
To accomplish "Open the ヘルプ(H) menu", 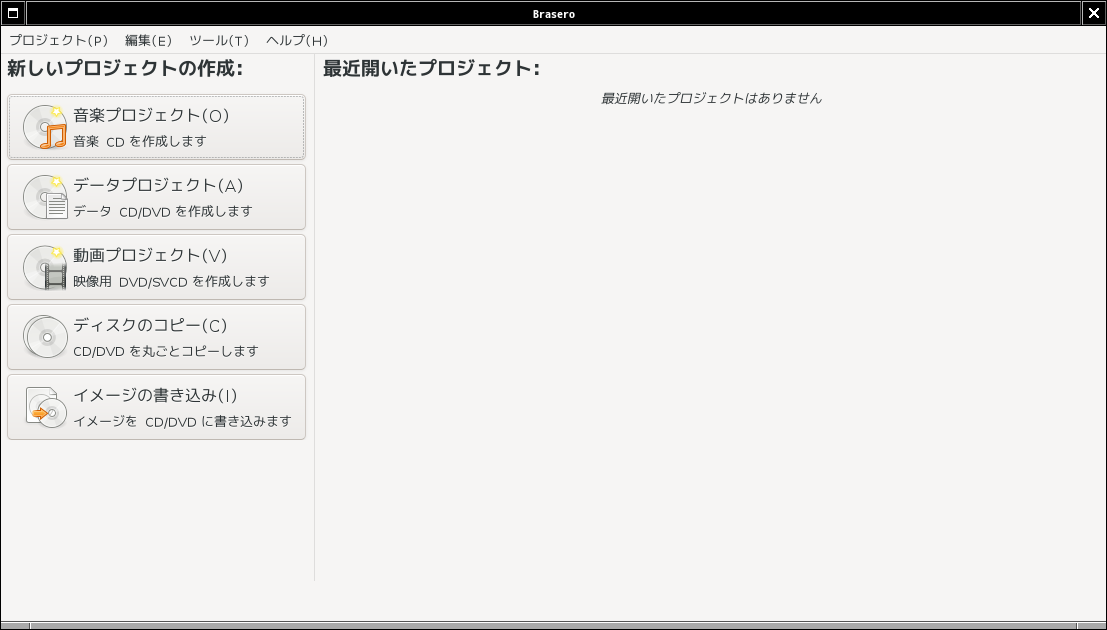I will [297, 40].
